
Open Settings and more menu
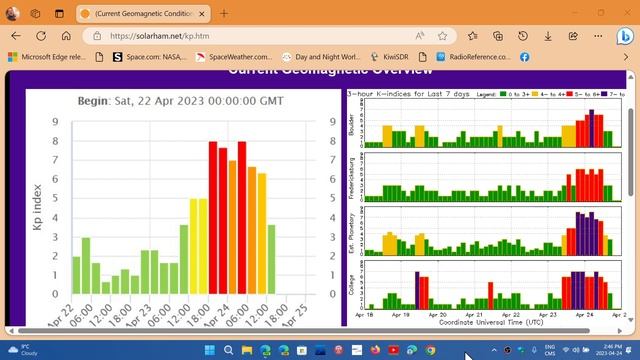coord(598,36)
